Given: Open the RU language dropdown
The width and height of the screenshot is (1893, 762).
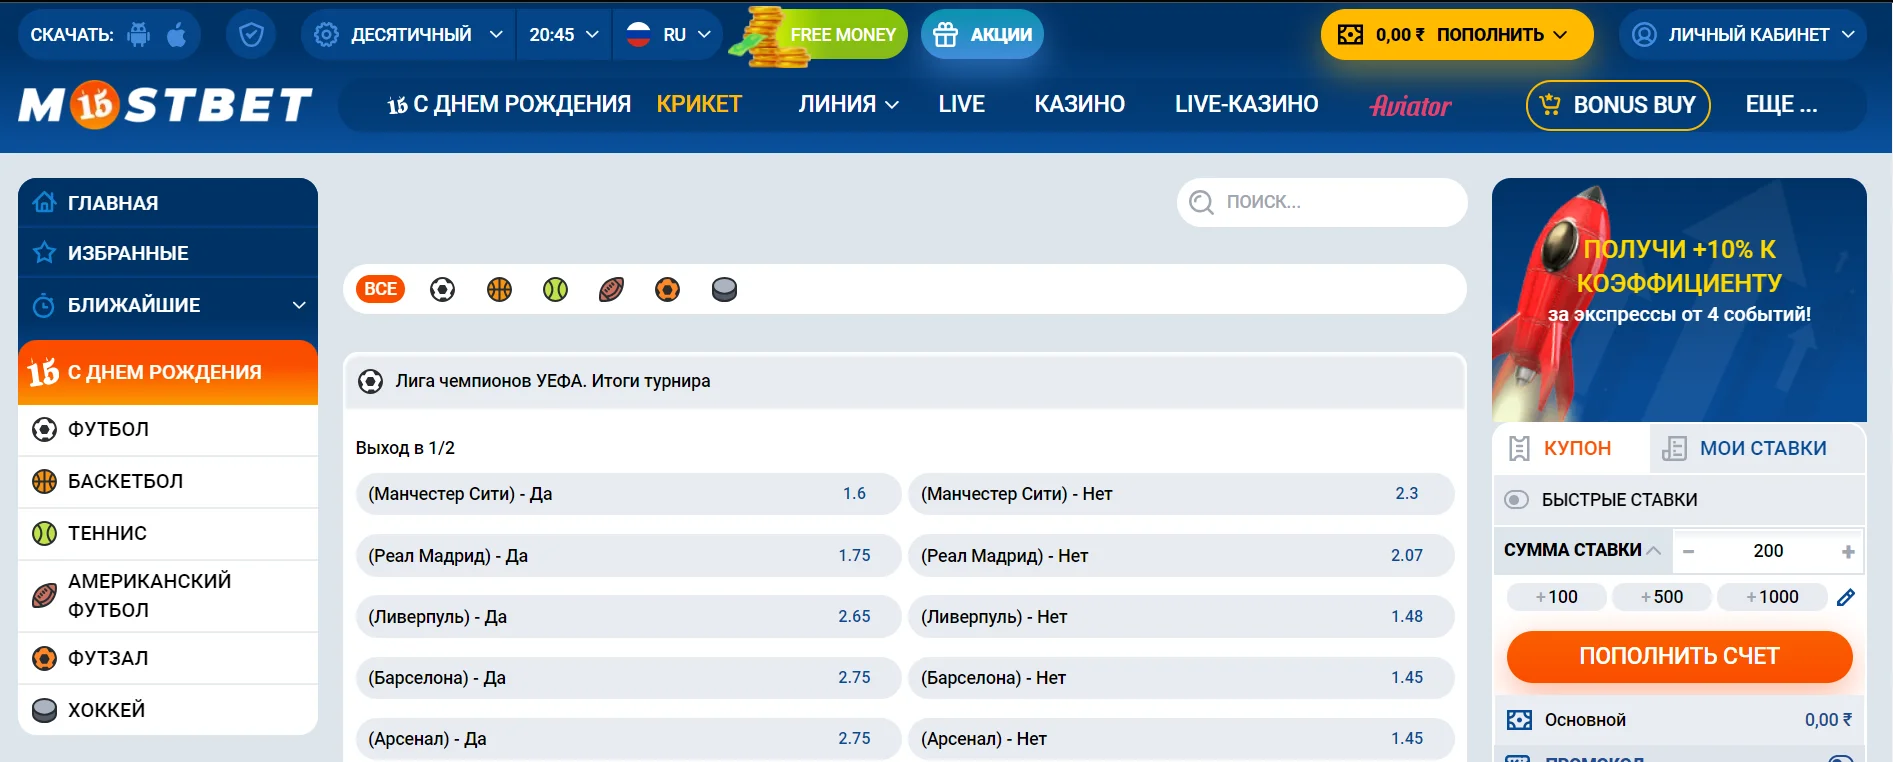Looking at the screenshot, I should point(668,35).
